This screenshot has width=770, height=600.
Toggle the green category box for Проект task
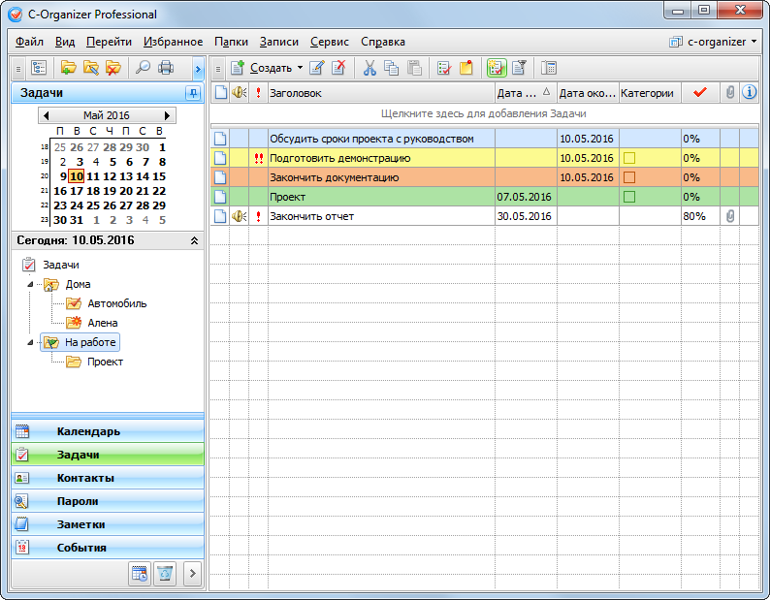coord(629,197)
